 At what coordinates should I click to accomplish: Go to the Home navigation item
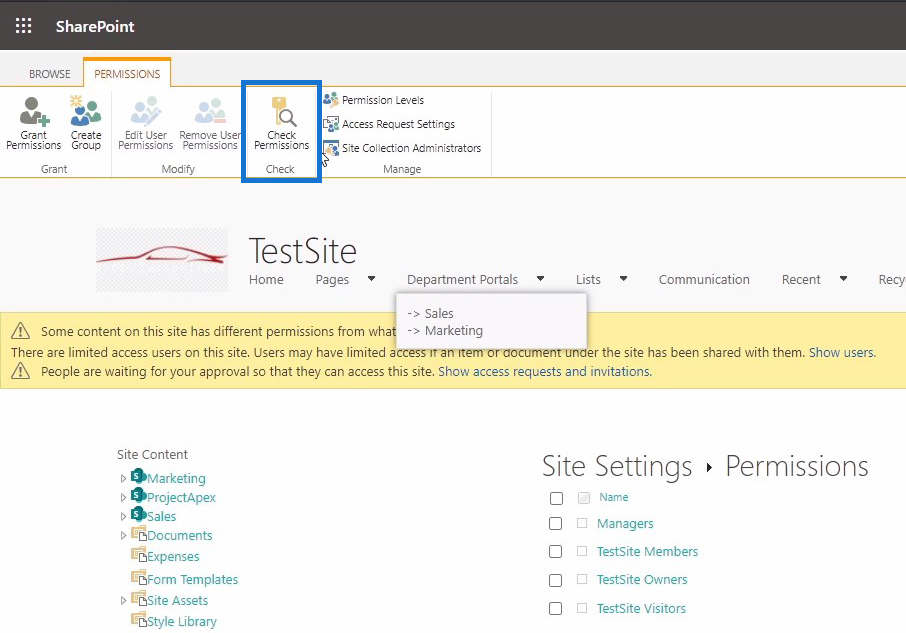point(266,280)
